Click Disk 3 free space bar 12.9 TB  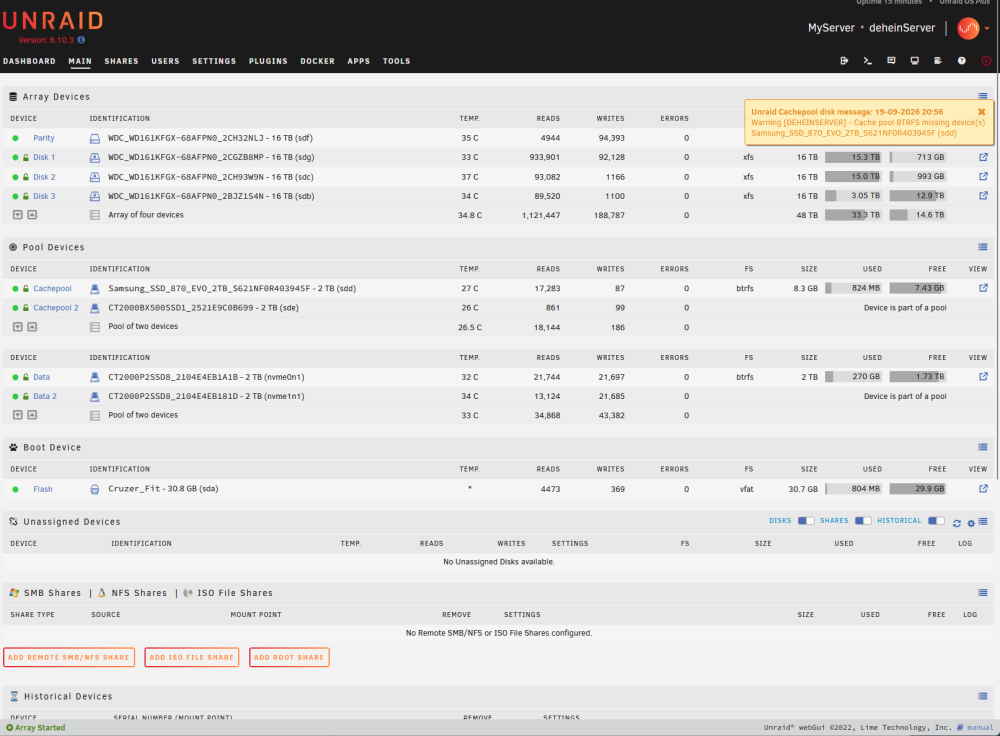pyautogui.click(x=918, y=196)
